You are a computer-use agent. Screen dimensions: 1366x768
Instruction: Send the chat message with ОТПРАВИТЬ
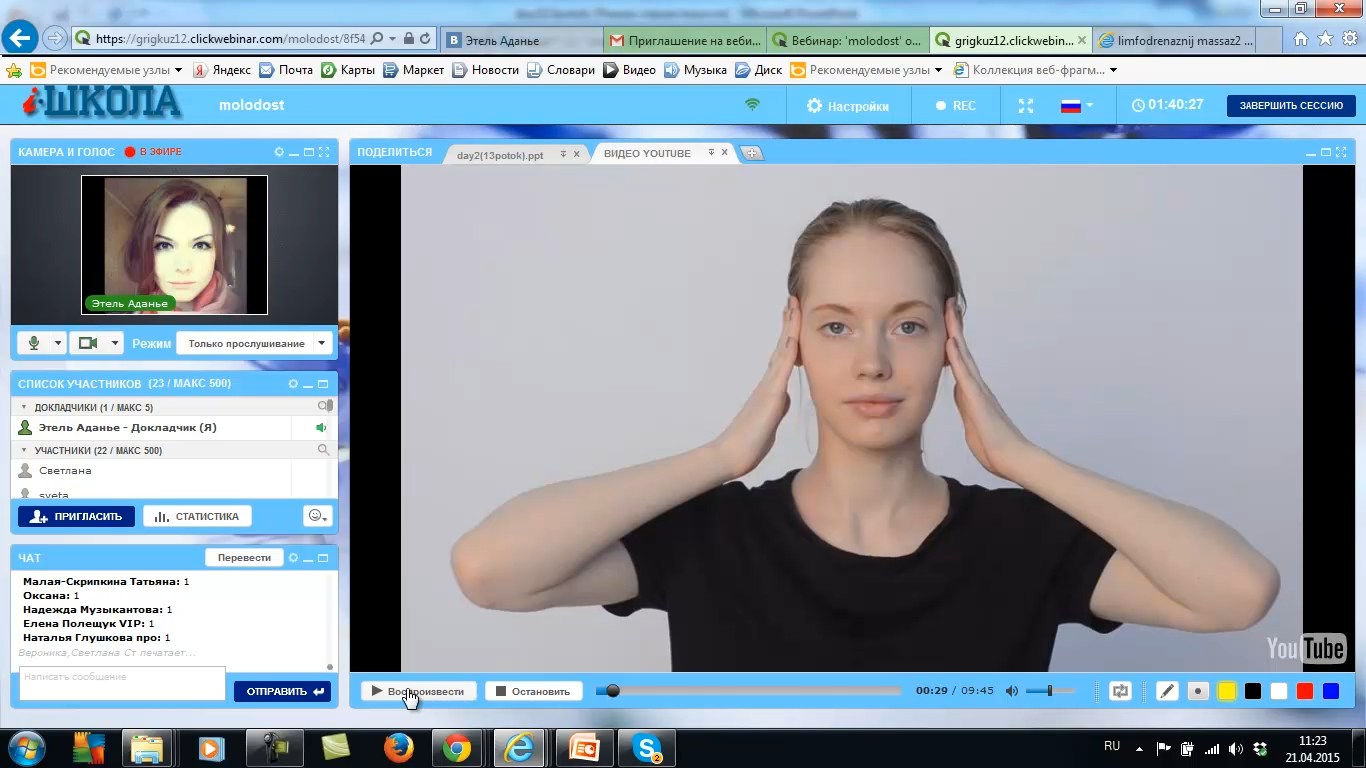tap(282, 691)
